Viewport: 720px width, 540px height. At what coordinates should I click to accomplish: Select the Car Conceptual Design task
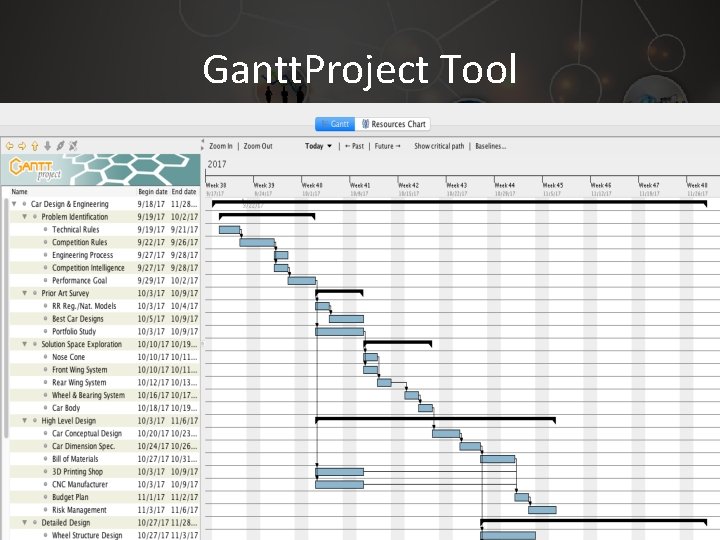105,433
